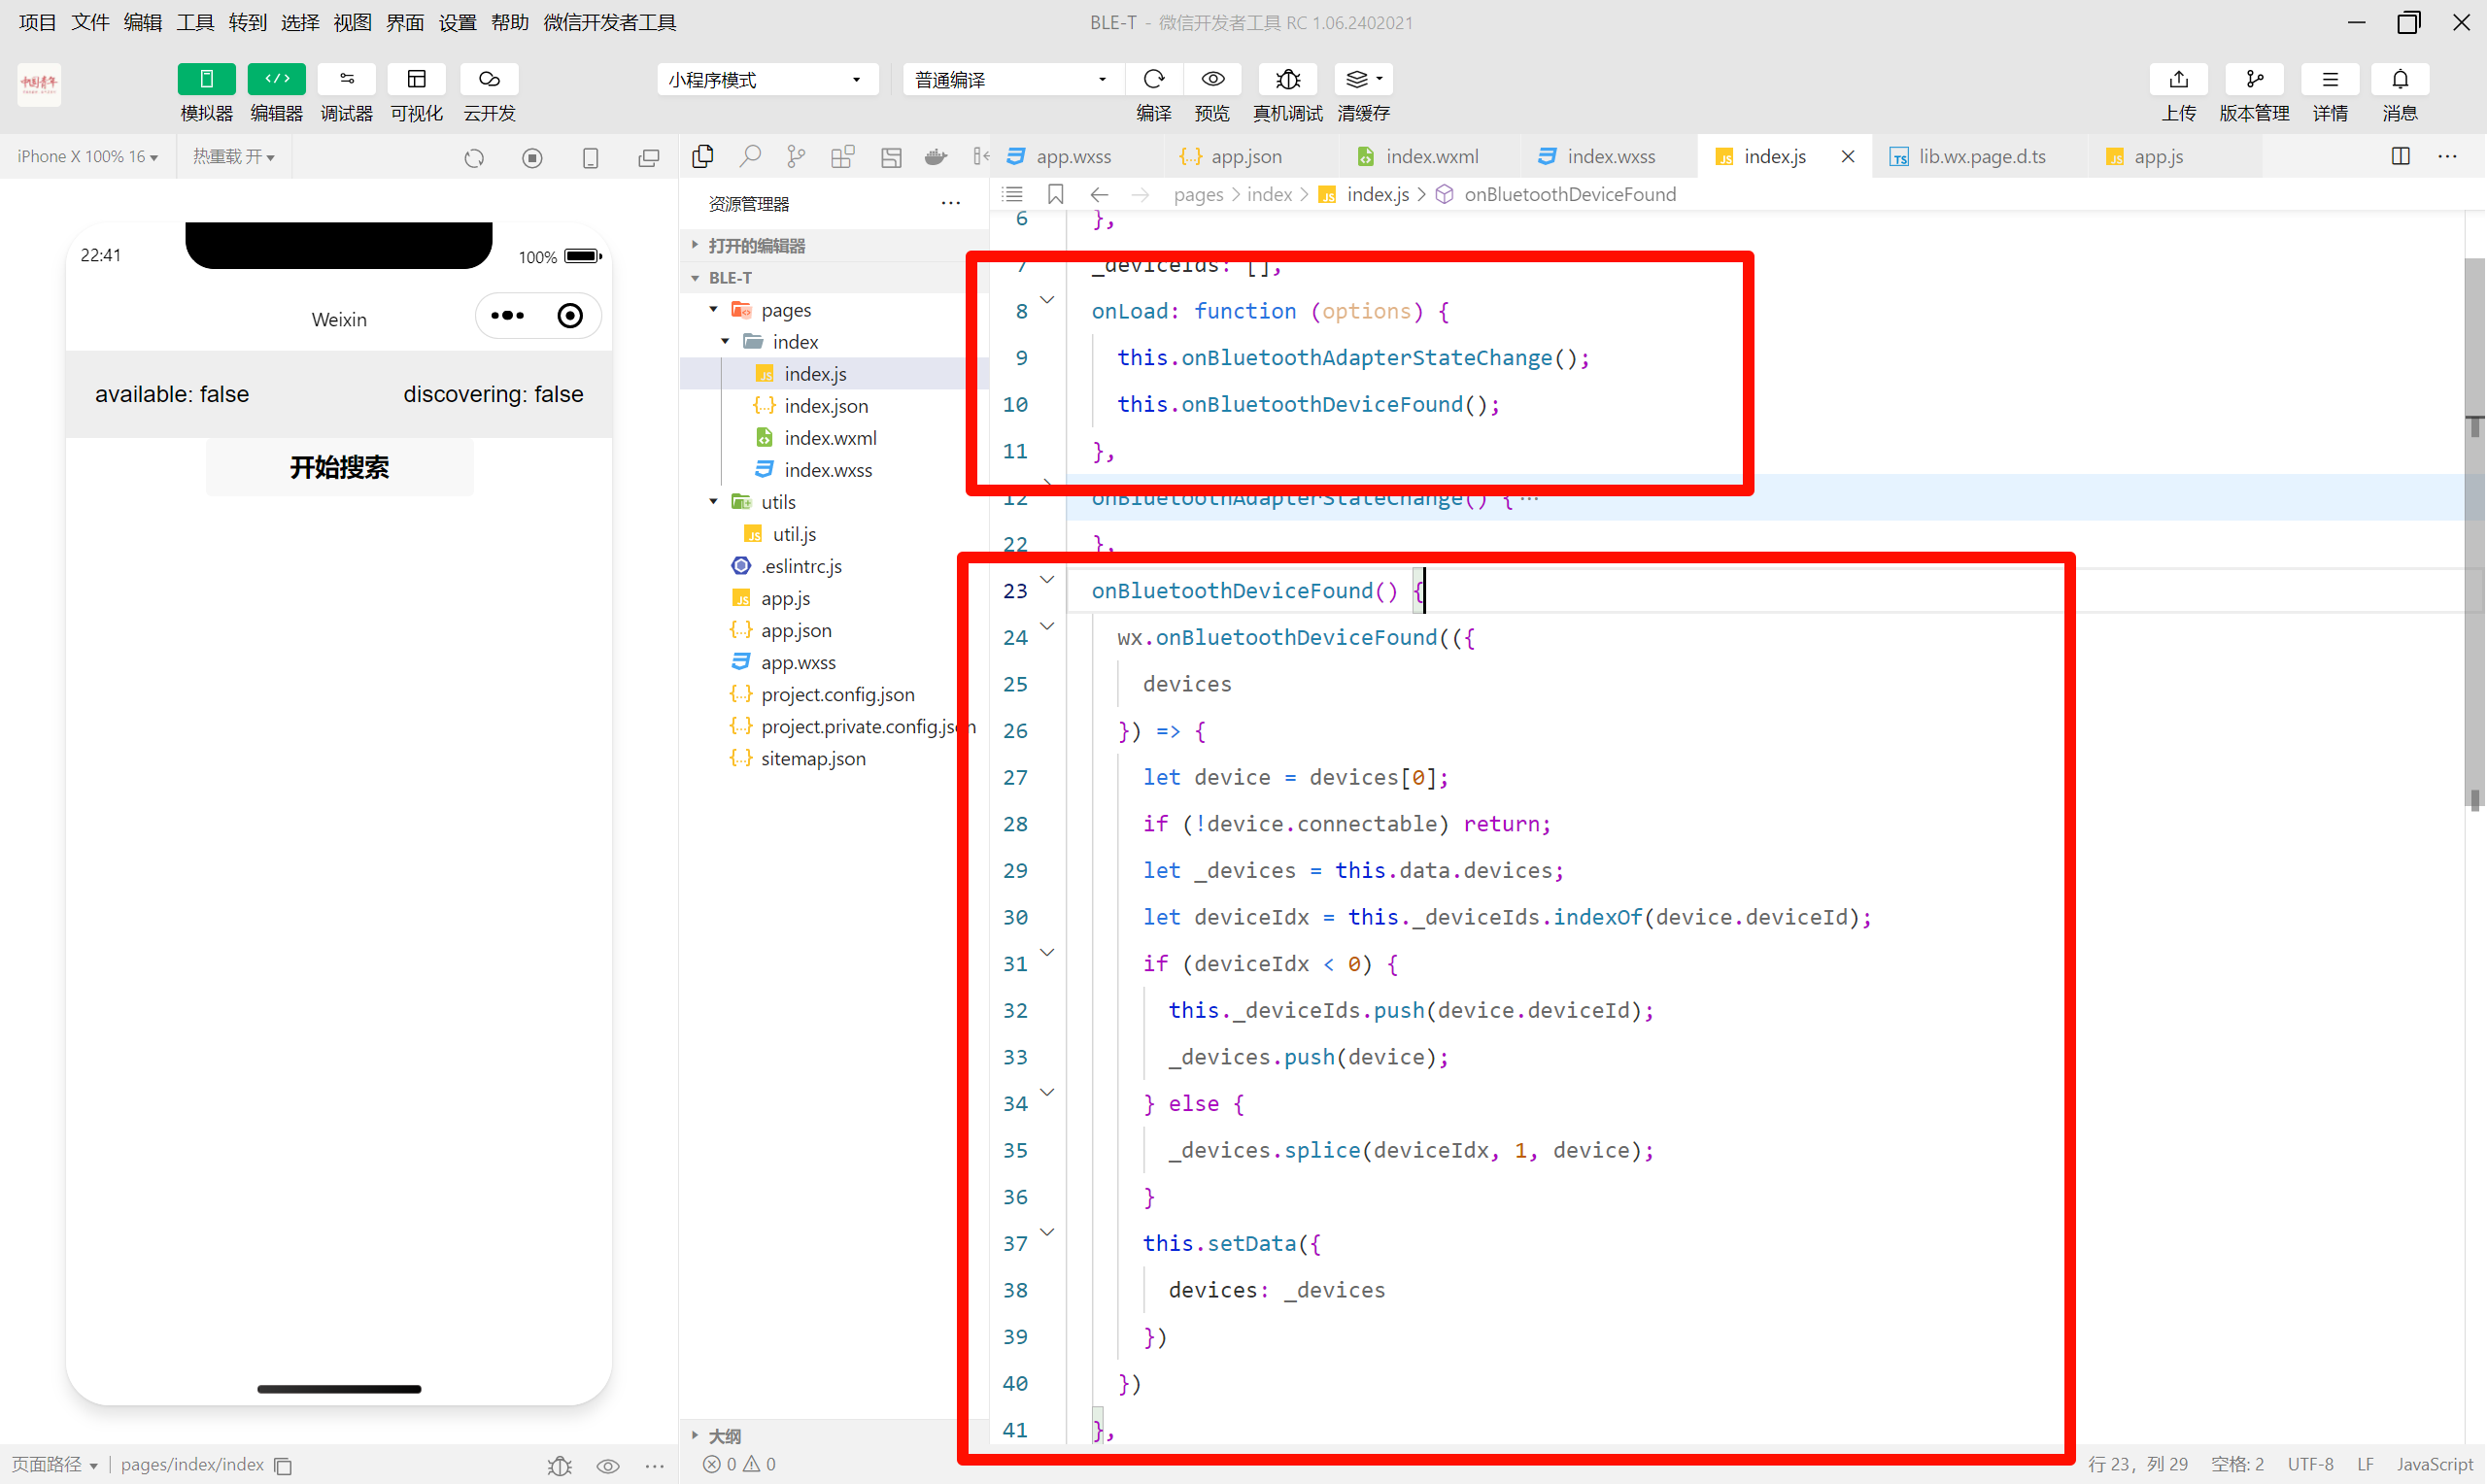Screen dimensions: 2487x1484
Task: Open the 小程序模式 mode dropdown
Action: point(766,80)
